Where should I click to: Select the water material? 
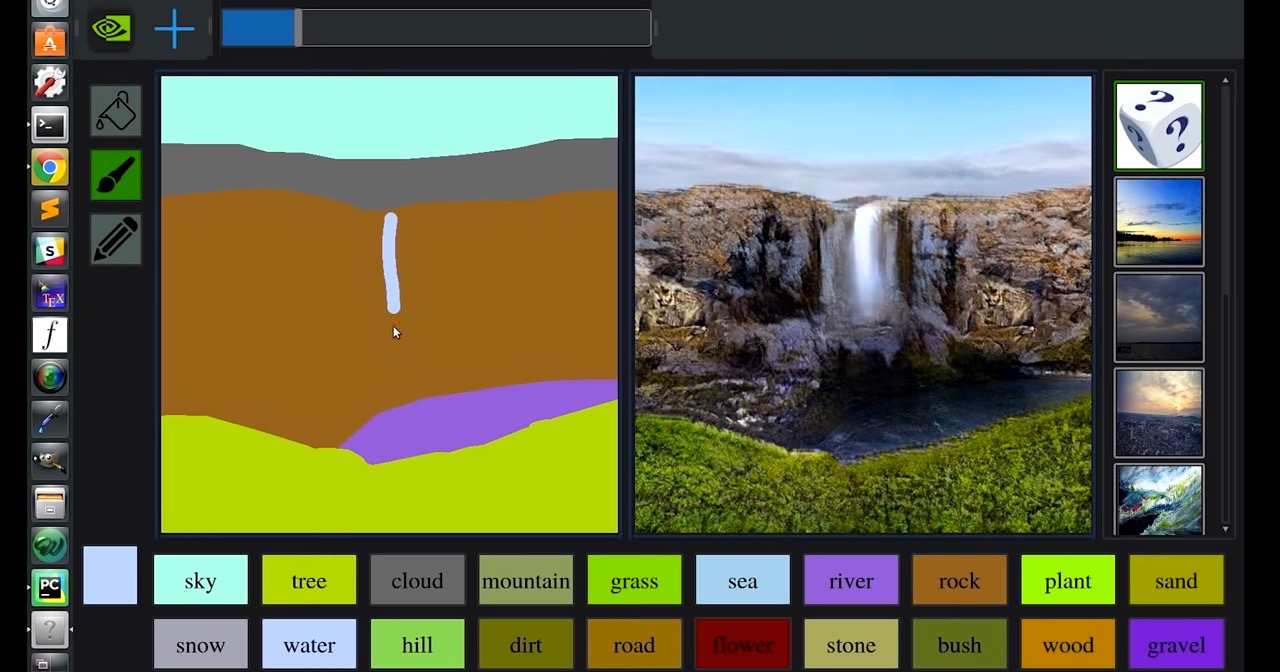tap(308, 645)
